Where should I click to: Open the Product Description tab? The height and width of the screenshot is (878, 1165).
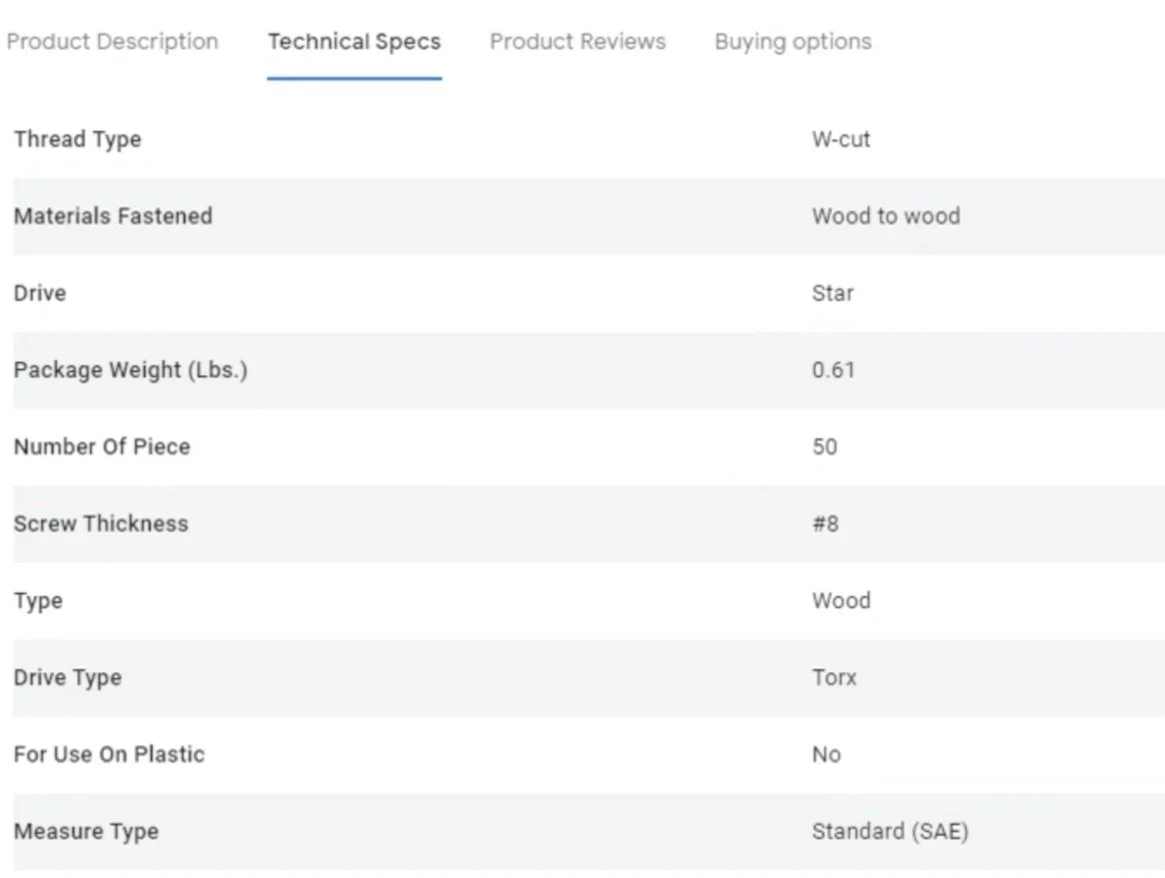pos(112,42)
